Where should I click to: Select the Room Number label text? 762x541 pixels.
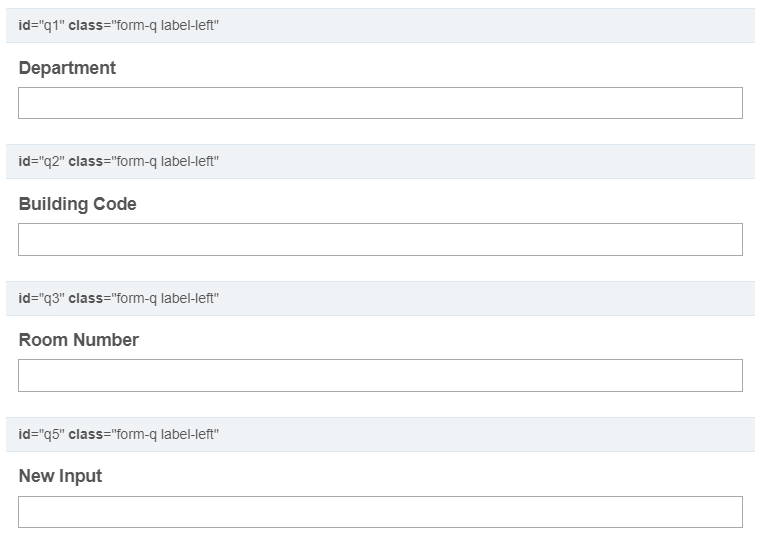[78, 340]
